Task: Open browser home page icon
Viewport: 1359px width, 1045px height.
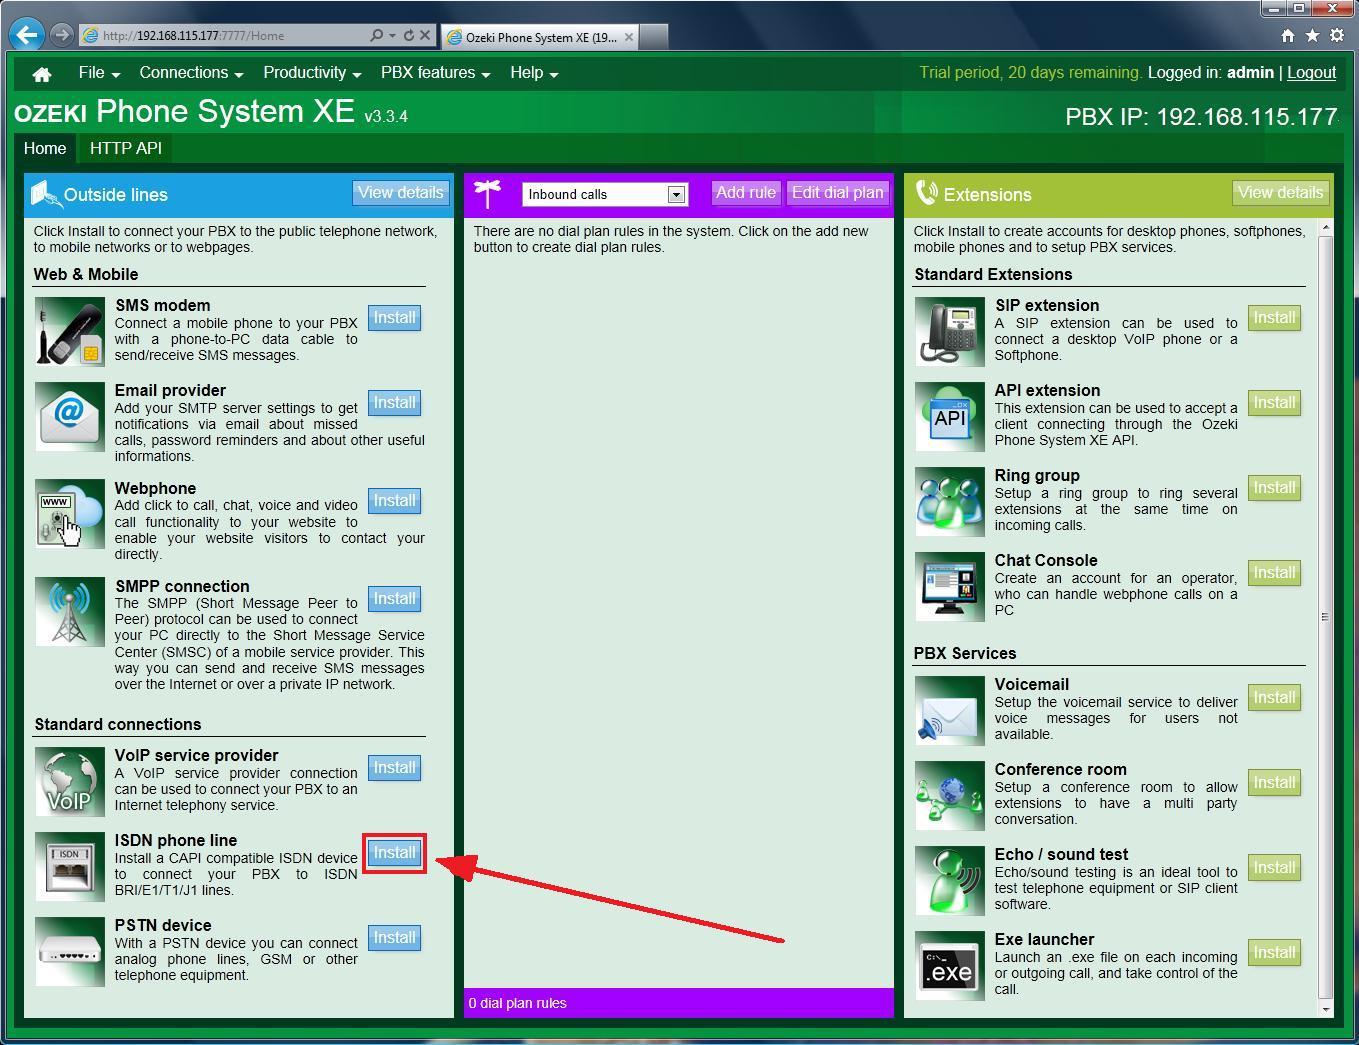Action: (x=1287, y=35)
